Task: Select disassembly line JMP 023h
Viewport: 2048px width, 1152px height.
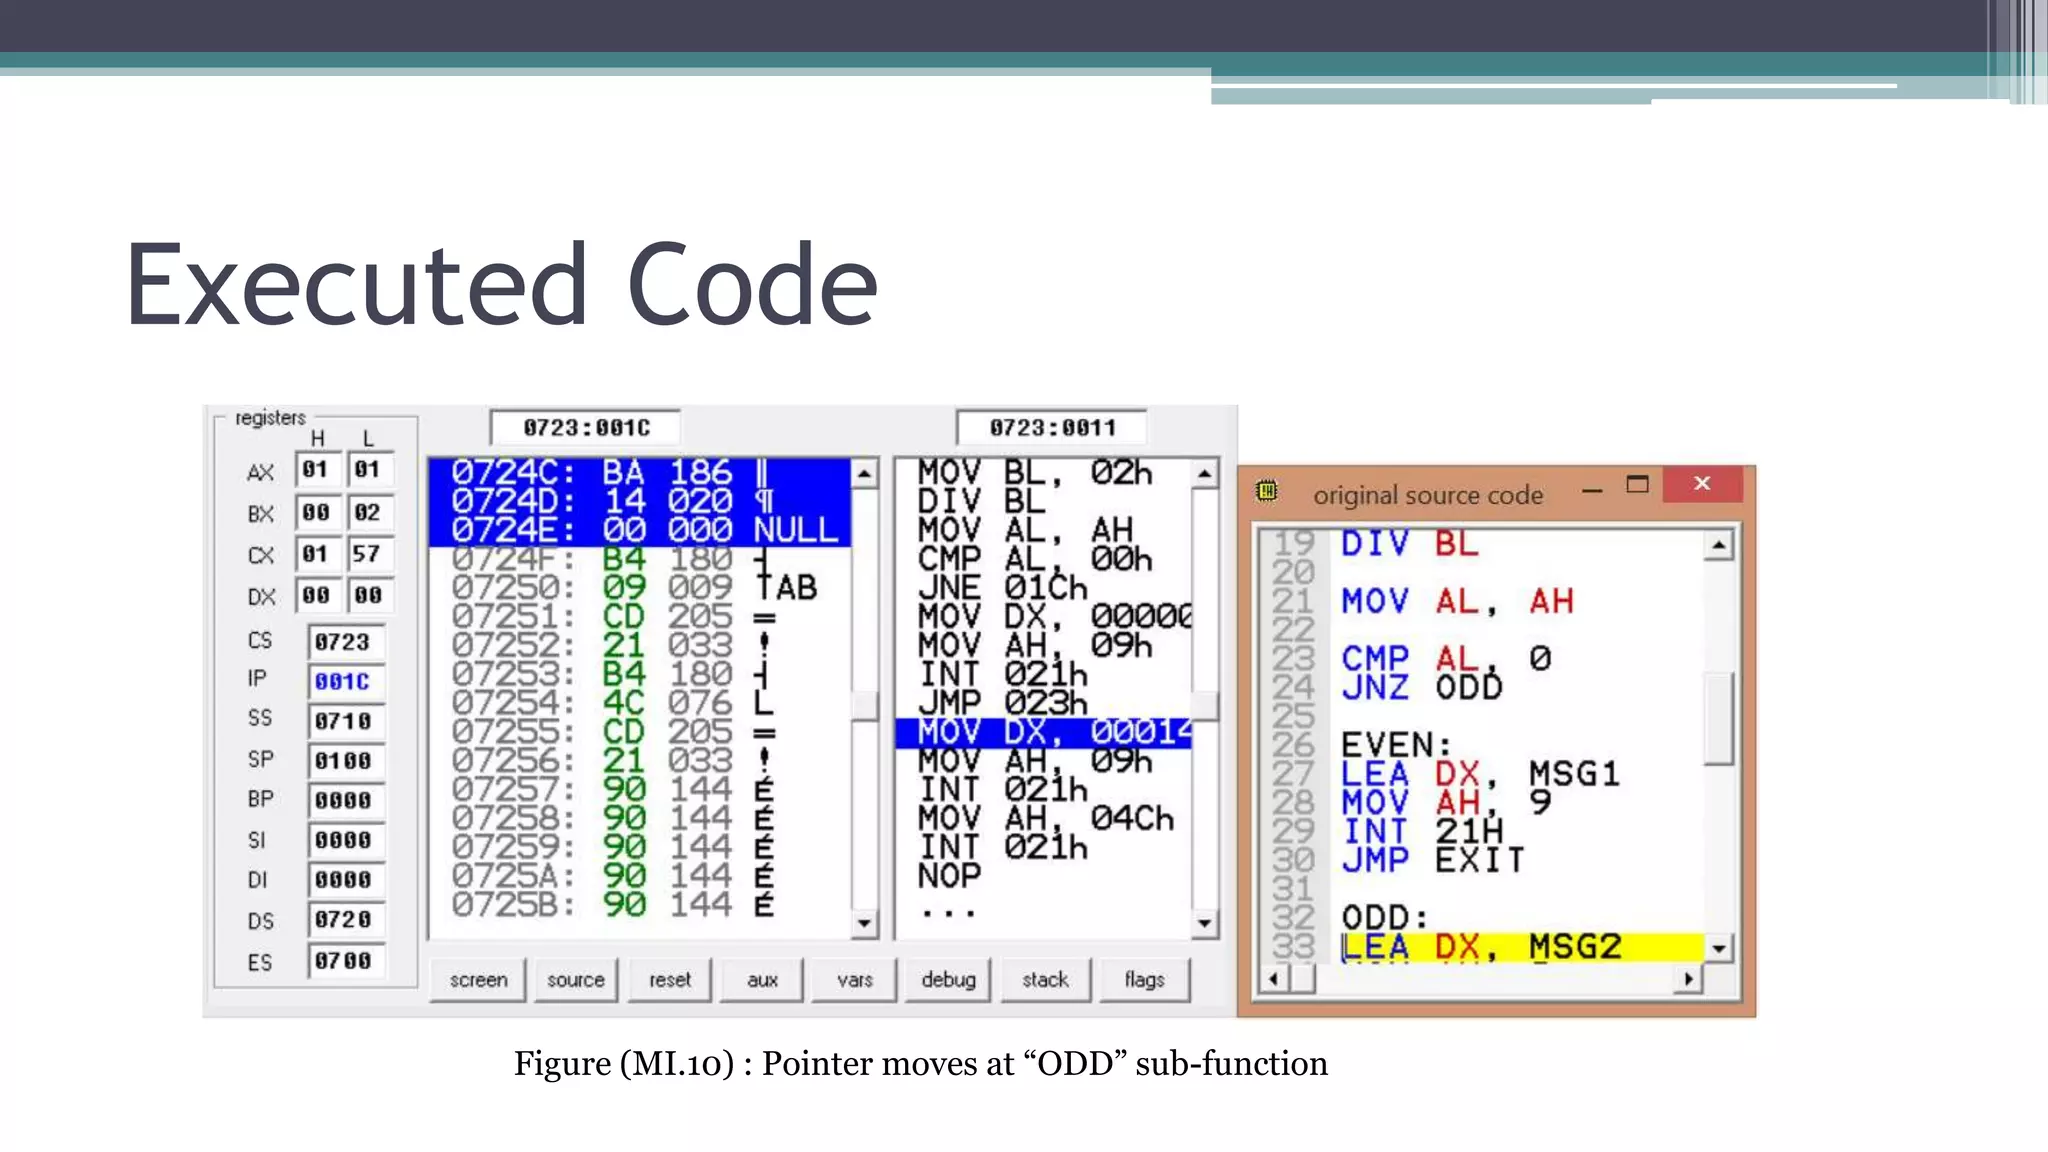Action: [x=1043, y=702]
